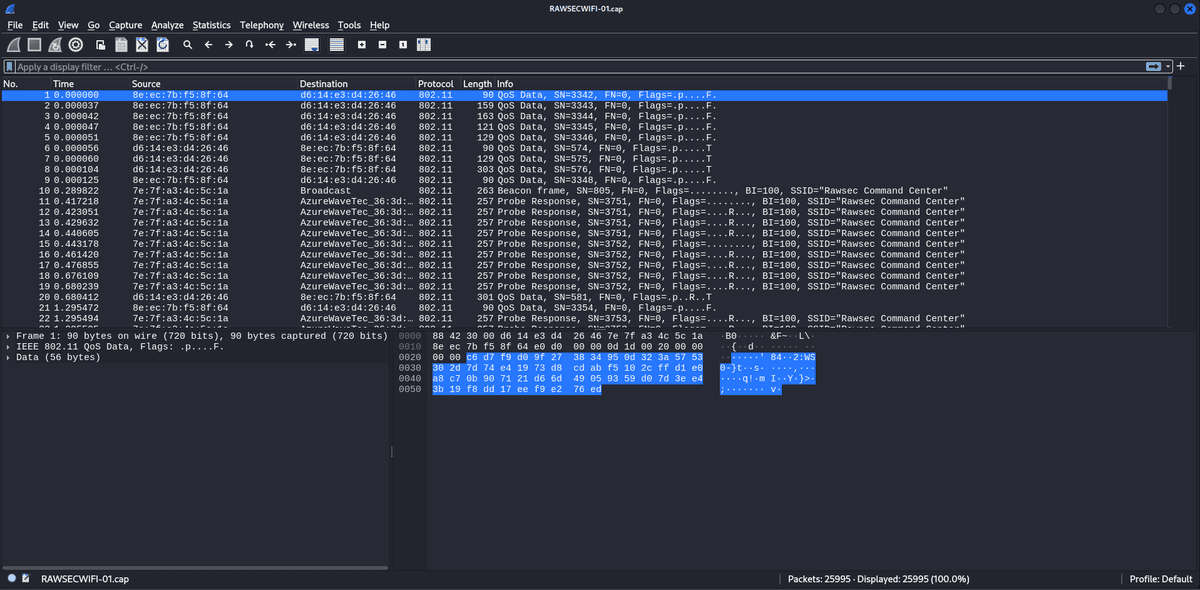Sort by the Length column header

(477, 84)
